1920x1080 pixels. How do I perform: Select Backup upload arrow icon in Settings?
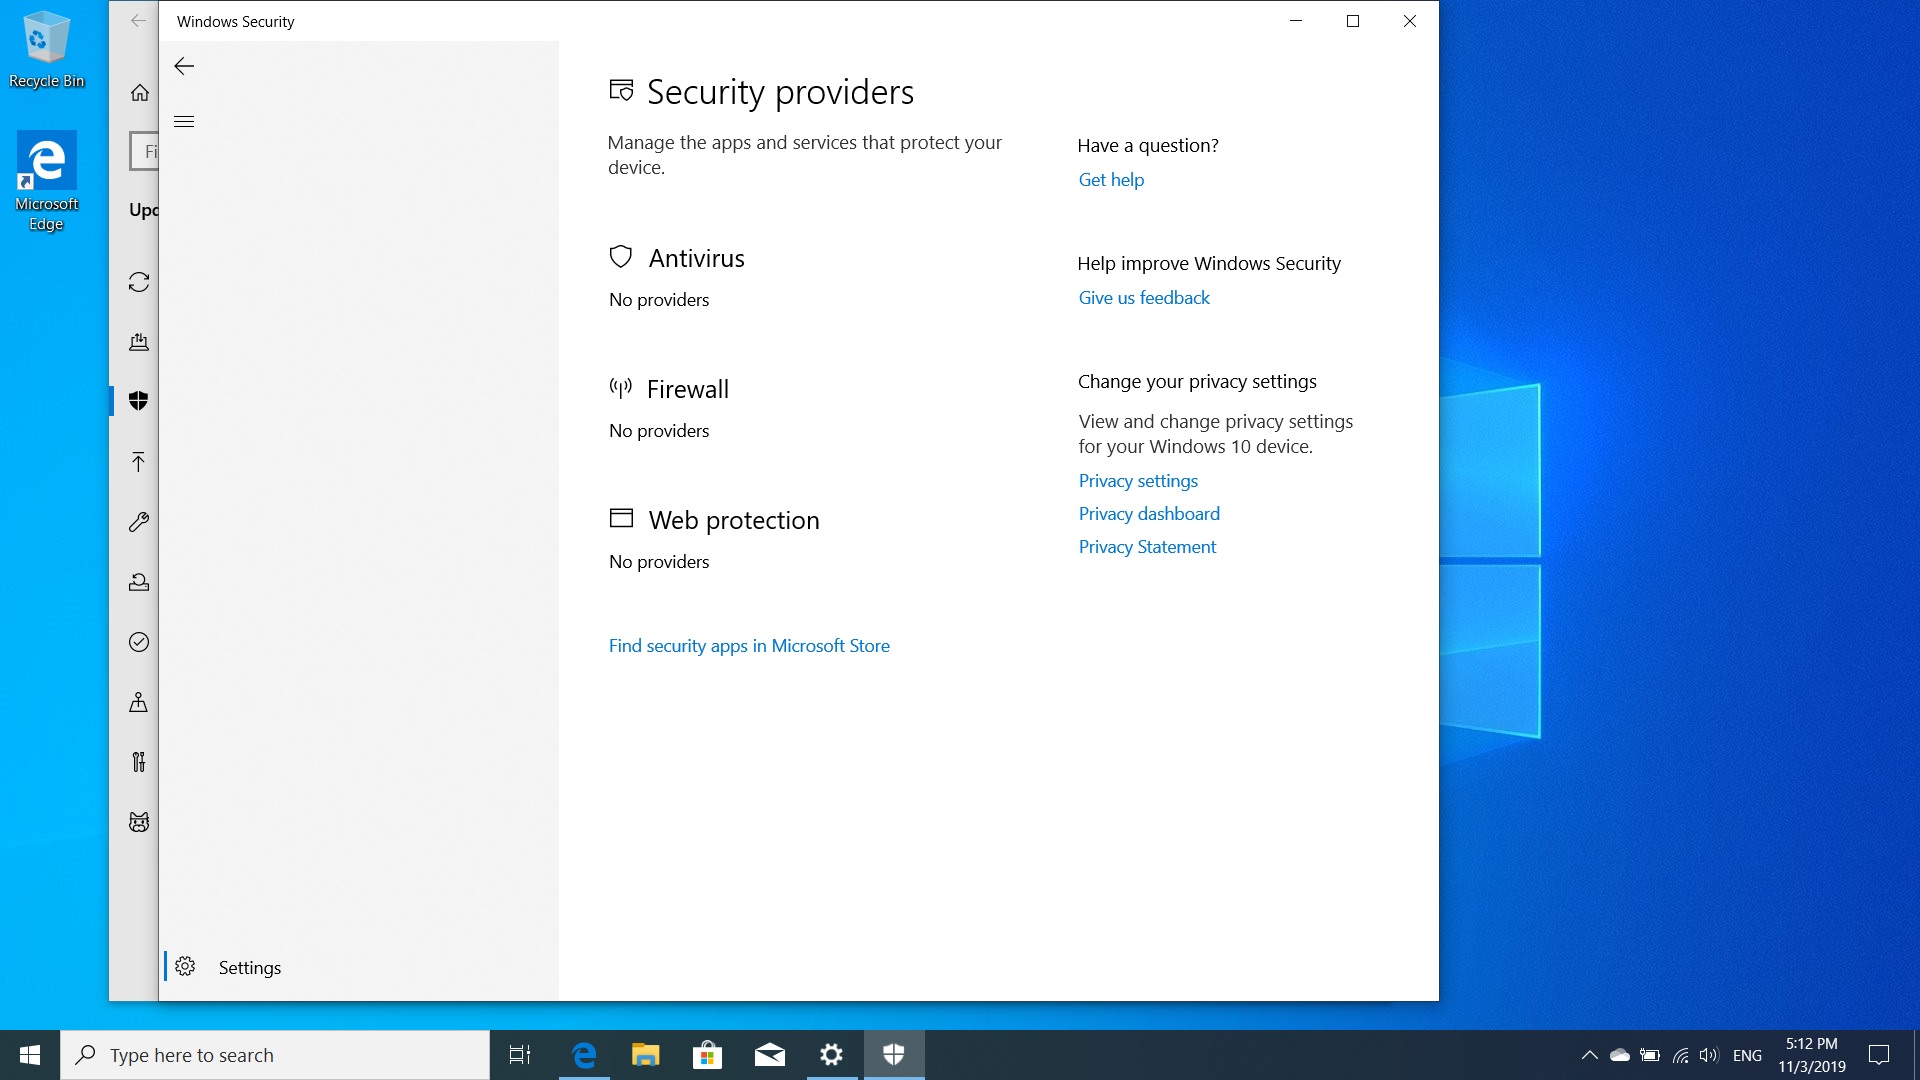click(139, 461)
